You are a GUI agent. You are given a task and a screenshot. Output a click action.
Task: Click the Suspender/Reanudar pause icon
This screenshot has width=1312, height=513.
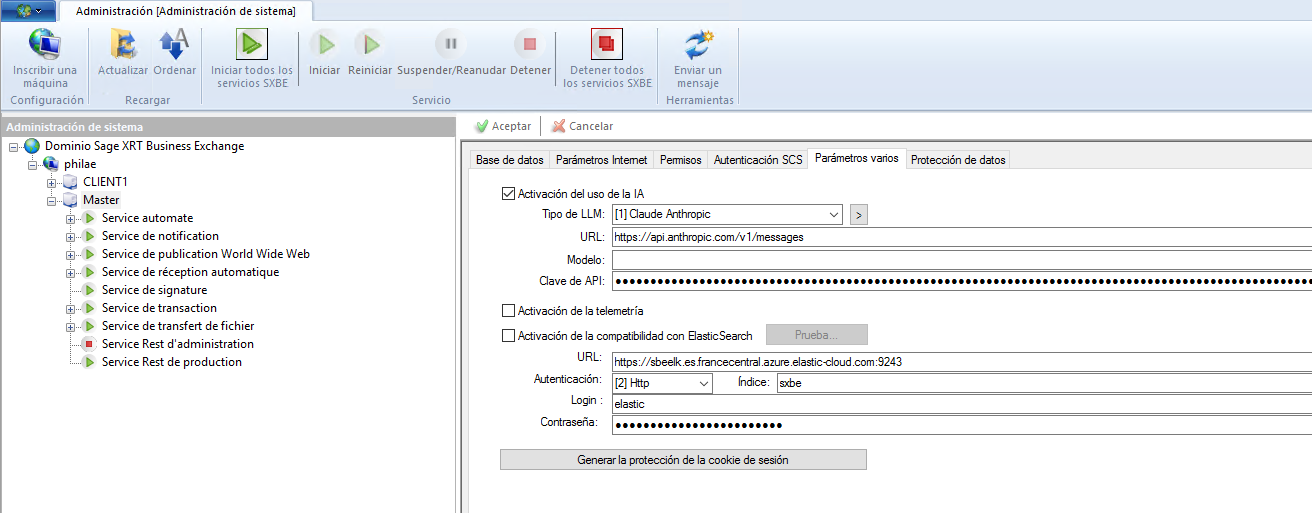pyautogui.click(x=450, y=44)
